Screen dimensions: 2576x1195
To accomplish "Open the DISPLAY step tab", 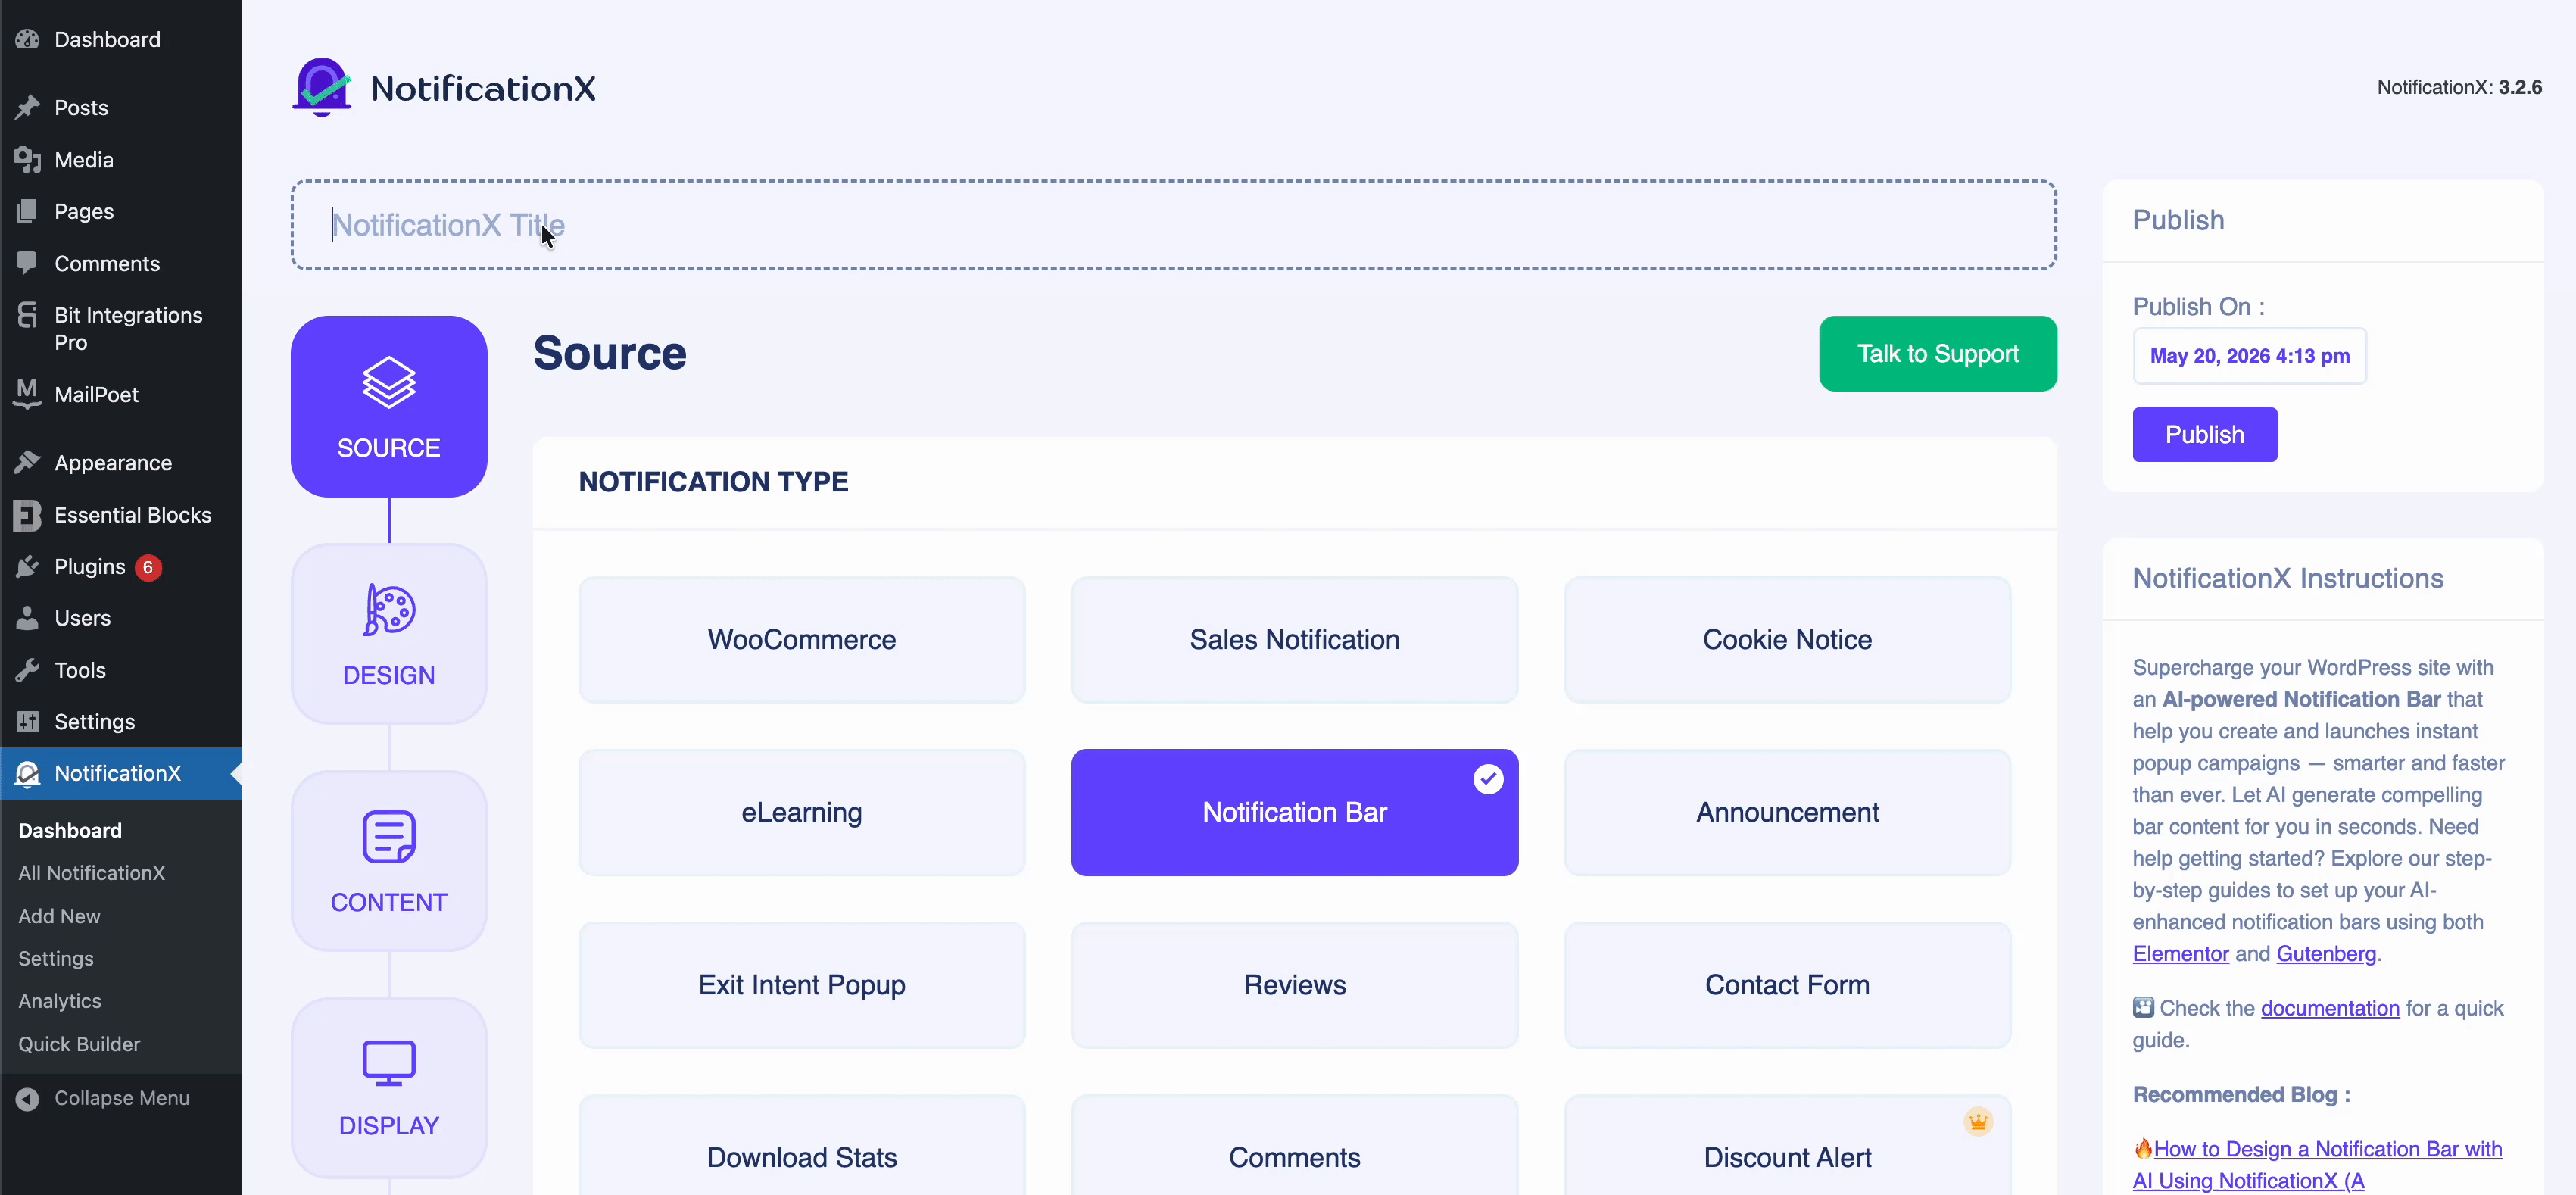I will pos(389,1088).
